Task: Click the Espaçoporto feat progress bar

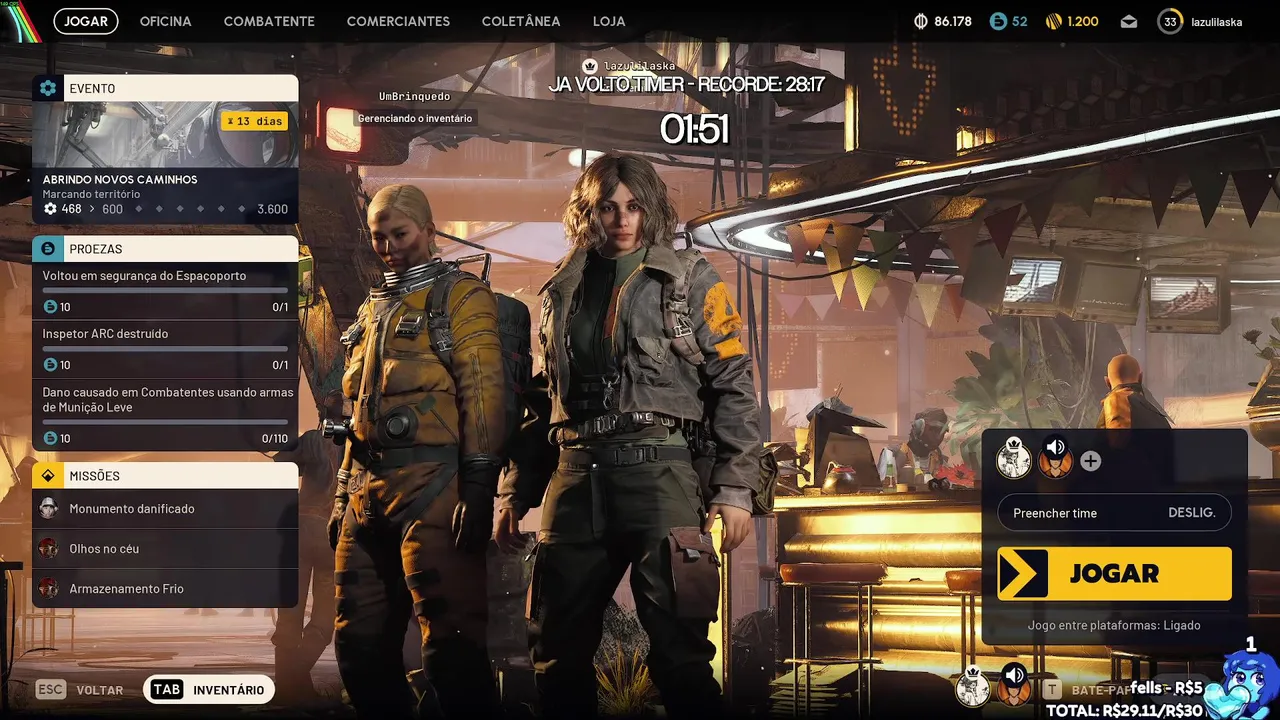Action: (165, 290)
